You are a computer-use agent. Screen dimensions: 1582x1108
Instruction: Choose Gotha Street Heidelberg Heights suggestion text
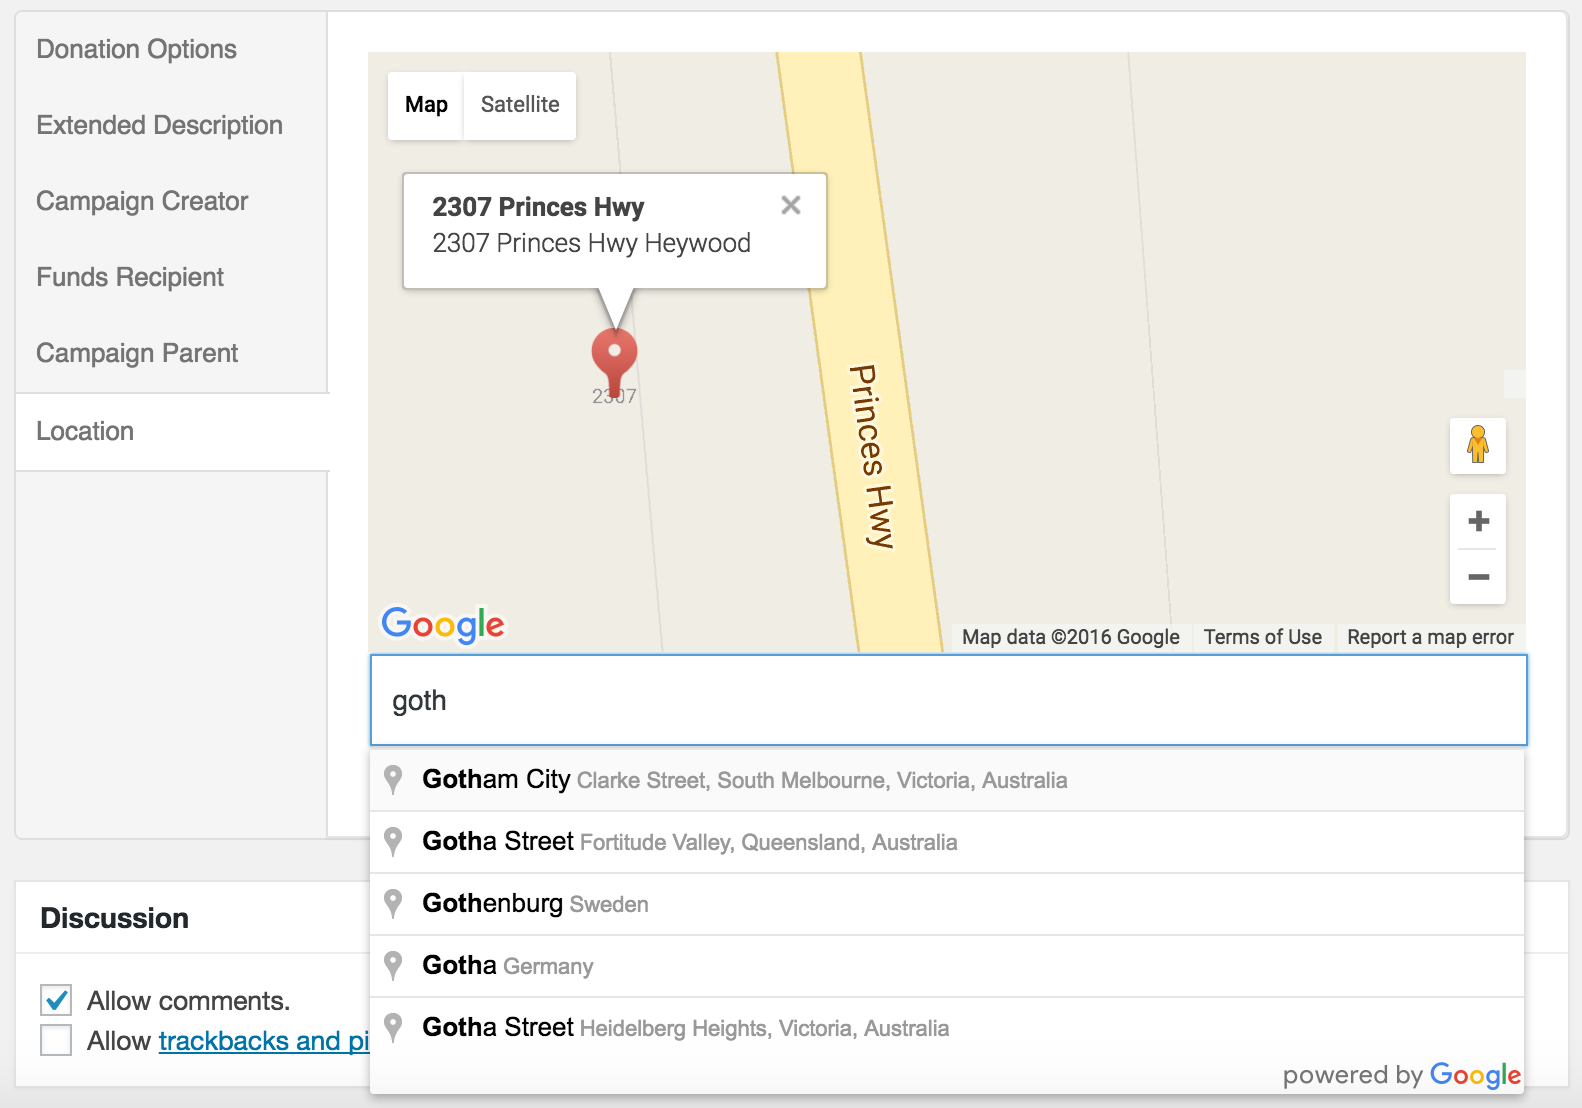coord(686,1028)
